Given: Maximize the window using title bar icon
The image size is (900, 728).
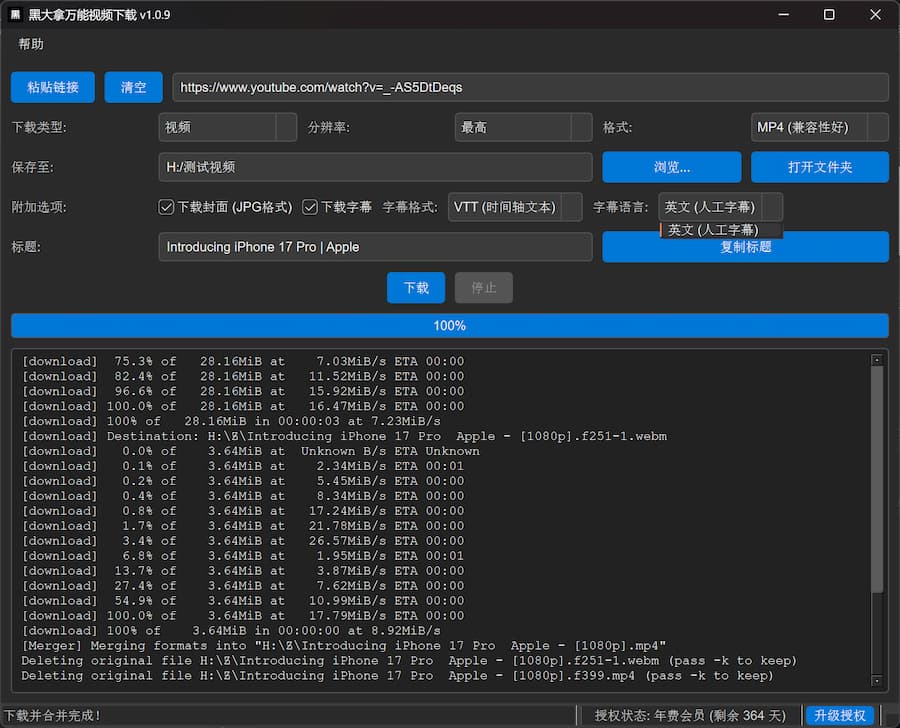Looking at the screenshot, I should tap(829, 15).
